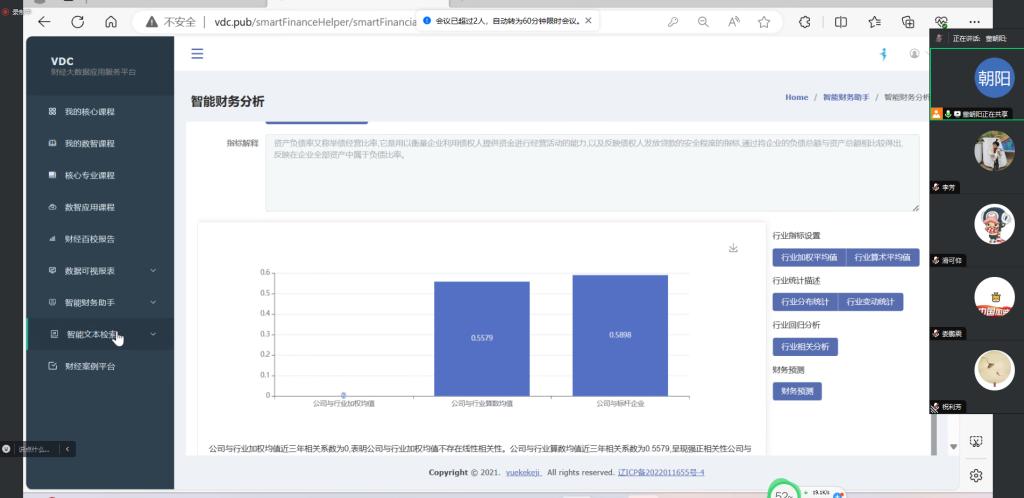The image size is (1024, 498).
Task: Click inside the 指标解释 text area
Action: [591, 170]
